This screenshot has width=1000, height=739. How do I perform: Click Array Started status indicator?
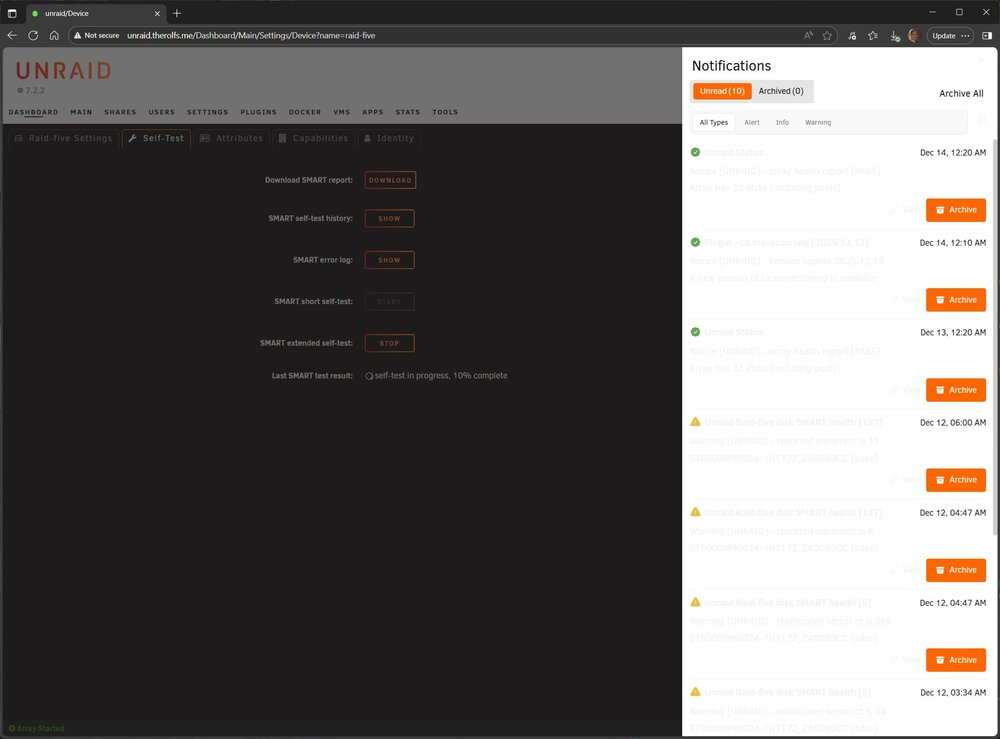click(36, 728)
